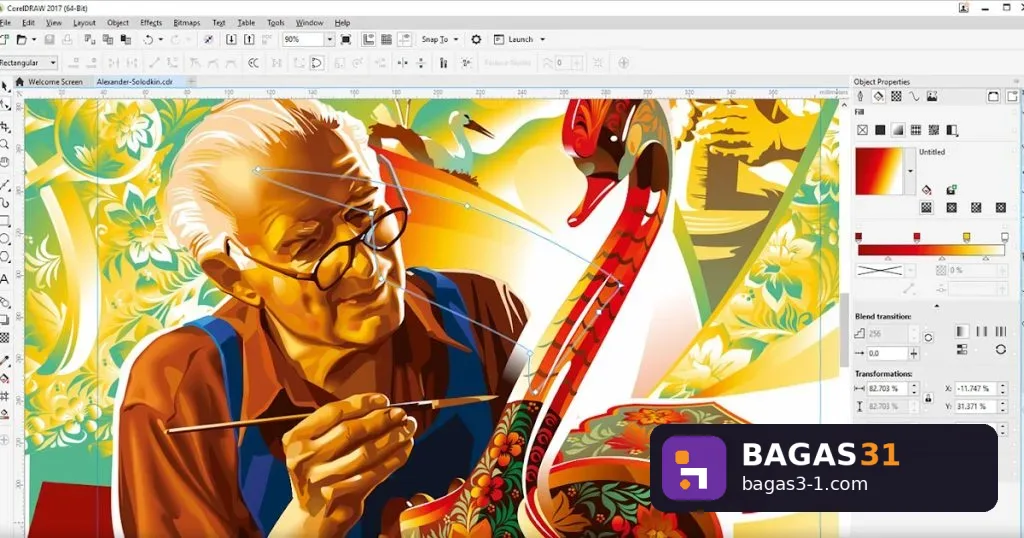Screen dimensions: 1024x538
Task: Switch to Alexander-Solodkin.cdr tab
Action: coord(135,82)
